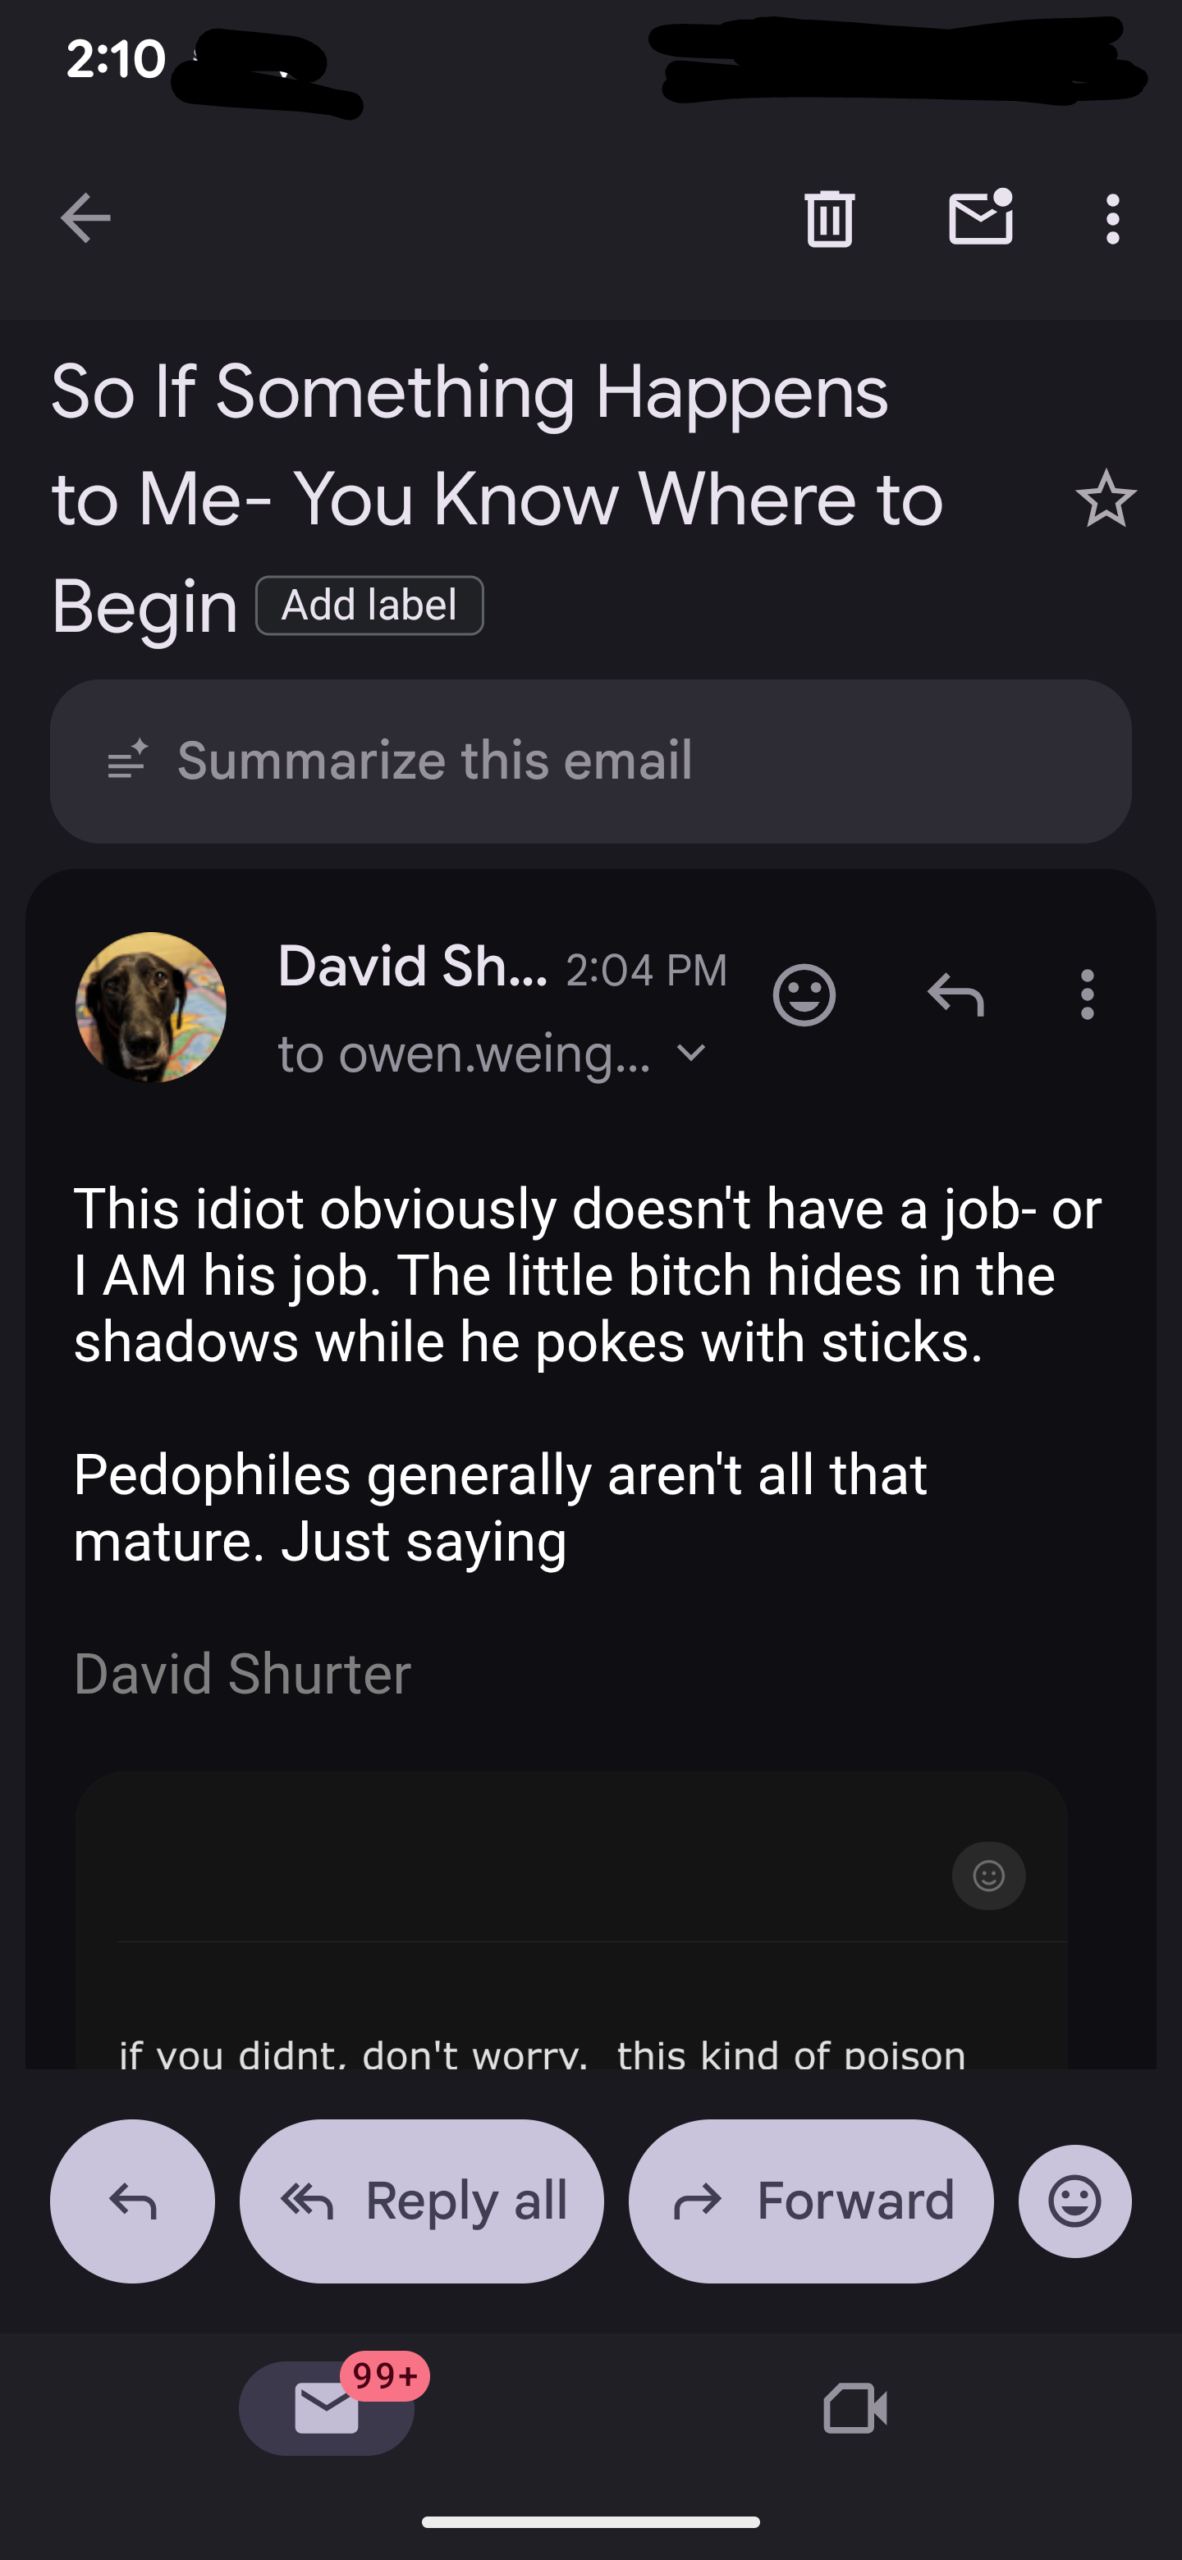Open the top-right overflow menu
The height and width of the screenshot is (2560, 1182).
(x=1112, y=218)
